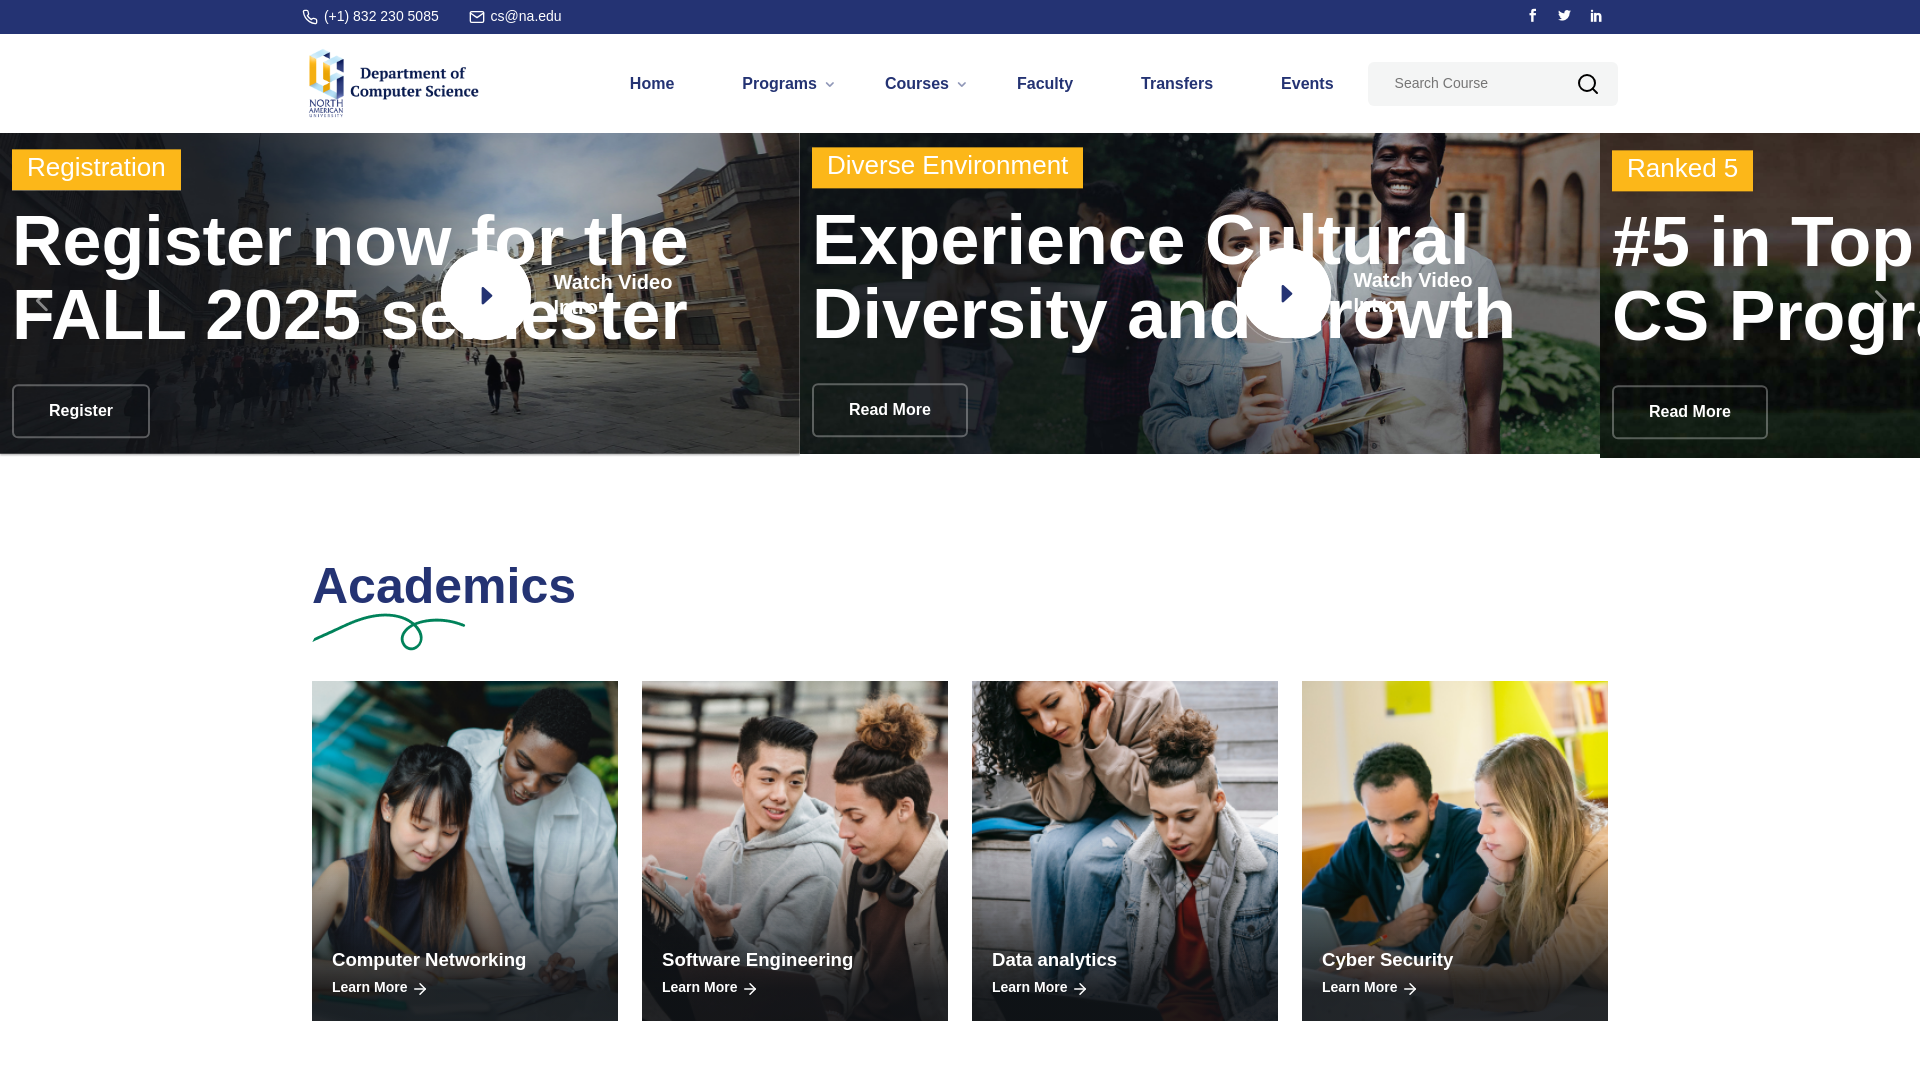Open the Facebook social icon
The height and width of the screenshot is (1080, 1920).
[1532, 16]
